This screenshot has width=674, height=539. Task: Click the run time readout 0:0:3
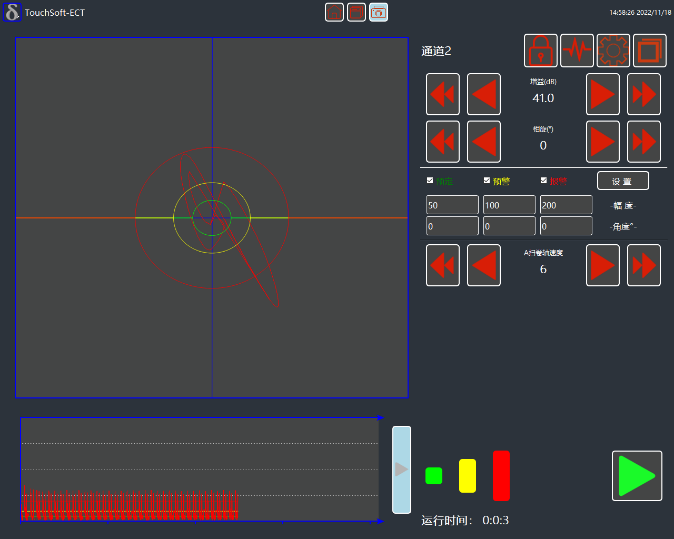click(x=496, y=520)
